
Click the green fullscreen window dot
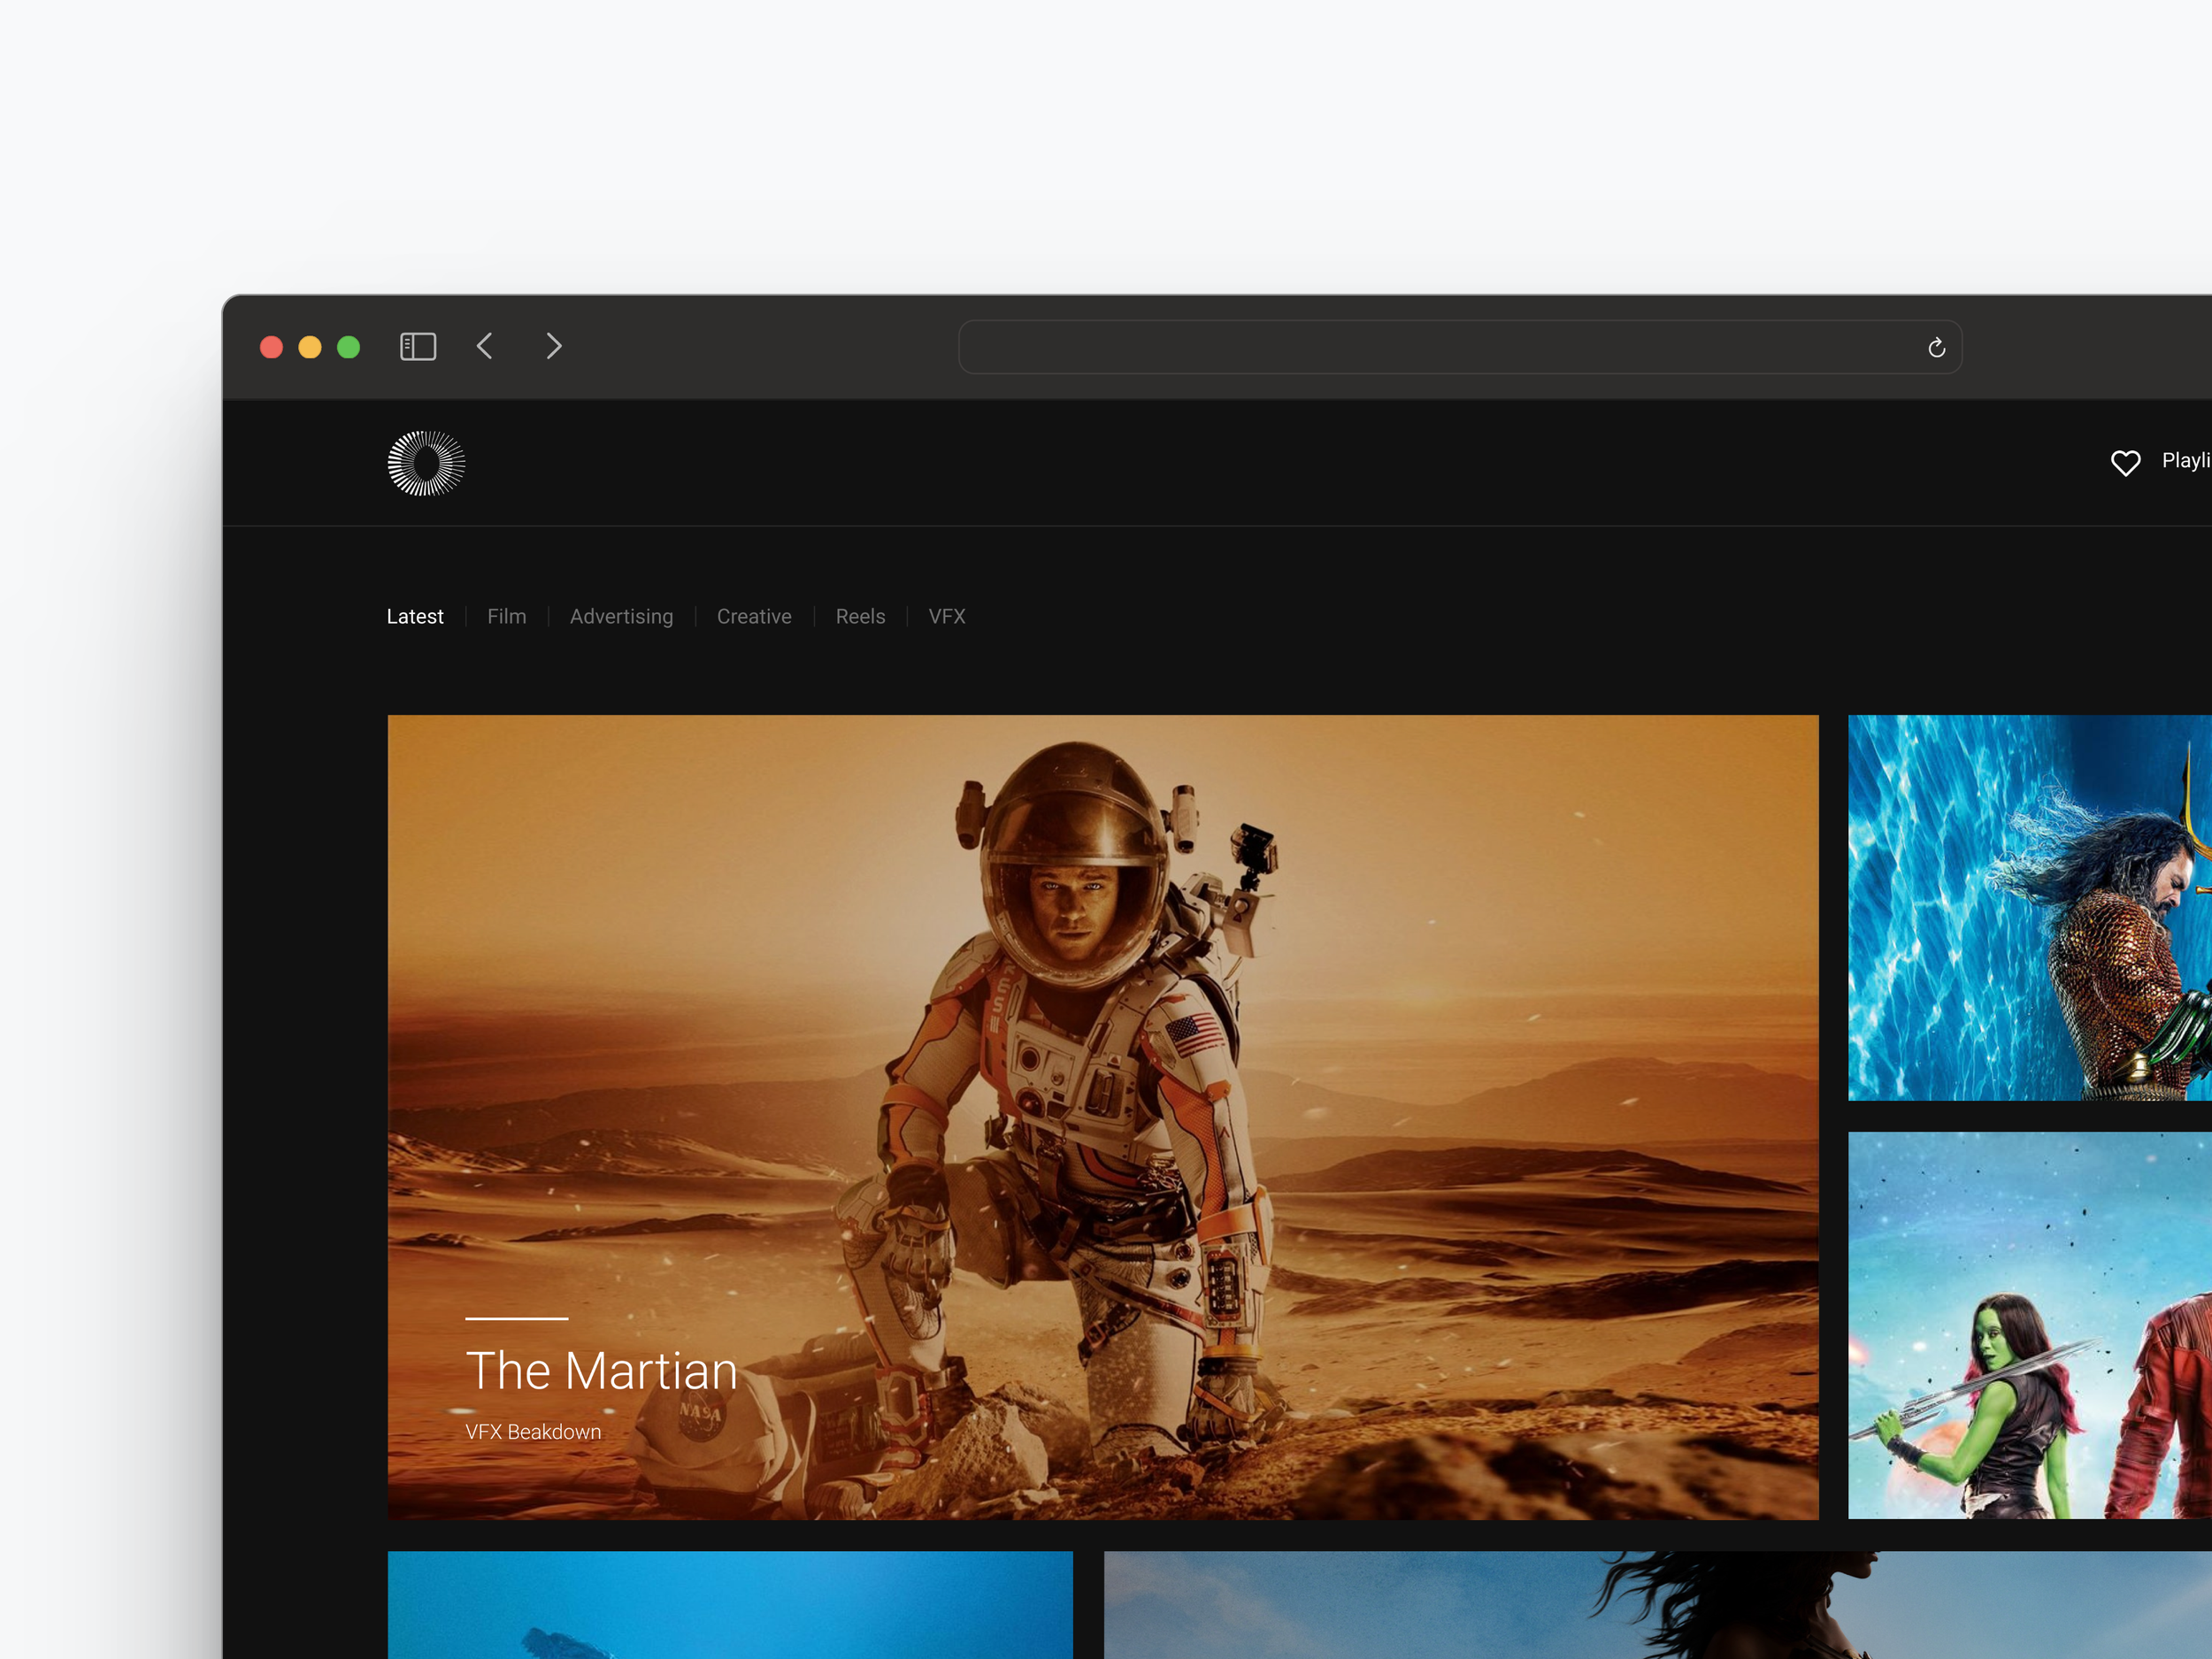349,347
